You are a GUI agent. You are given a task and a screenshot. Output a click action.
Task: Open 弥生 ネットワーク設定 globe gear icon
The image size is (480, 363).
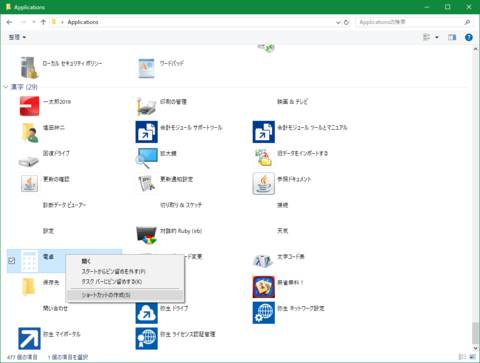(x=264, y=312)
